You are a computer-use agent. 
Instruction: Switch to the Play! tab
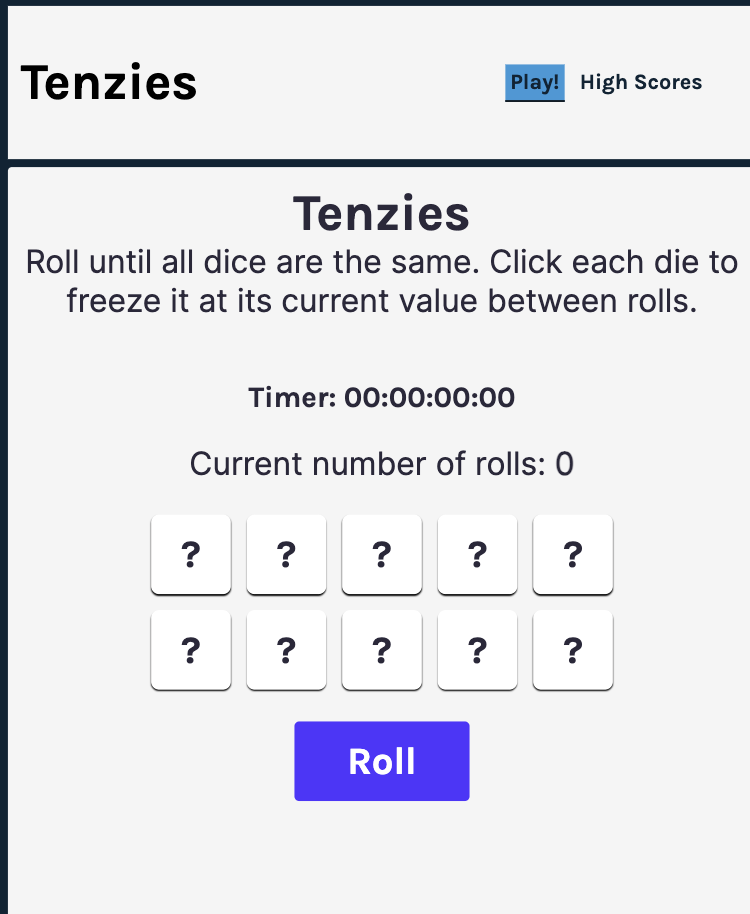point(535,83)
